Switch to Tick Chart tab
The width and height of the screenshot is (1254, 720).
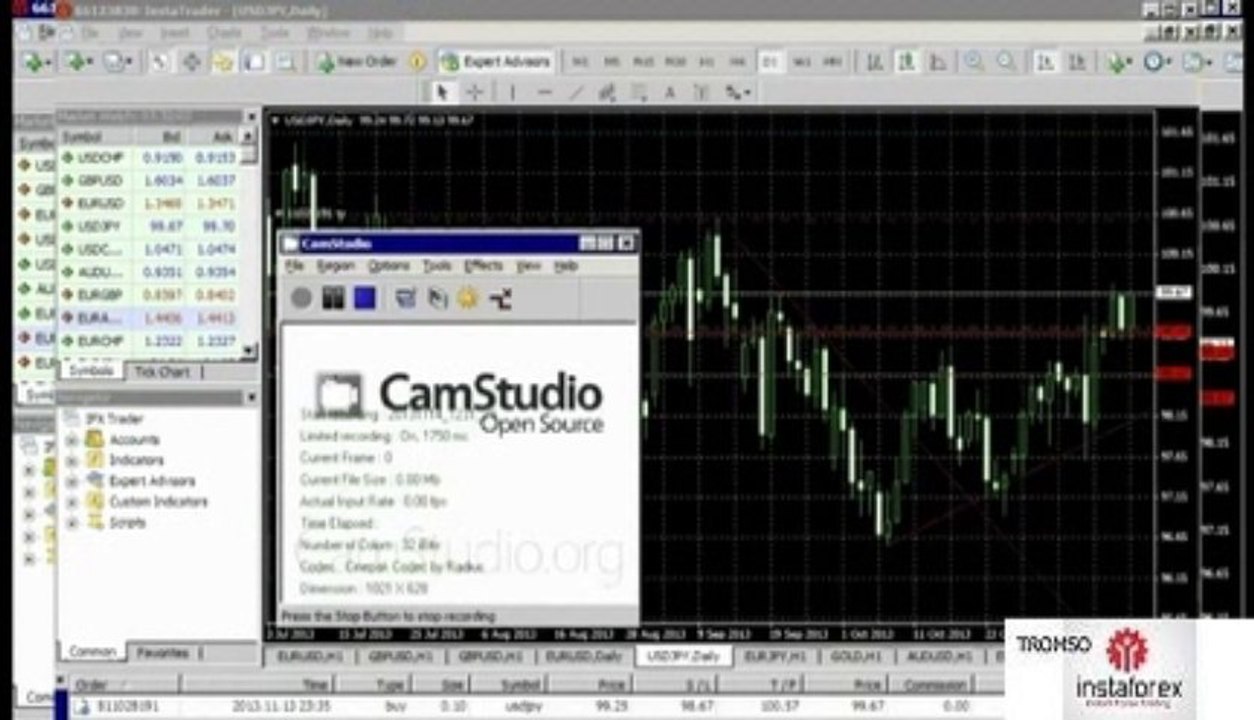coord(162,372)
